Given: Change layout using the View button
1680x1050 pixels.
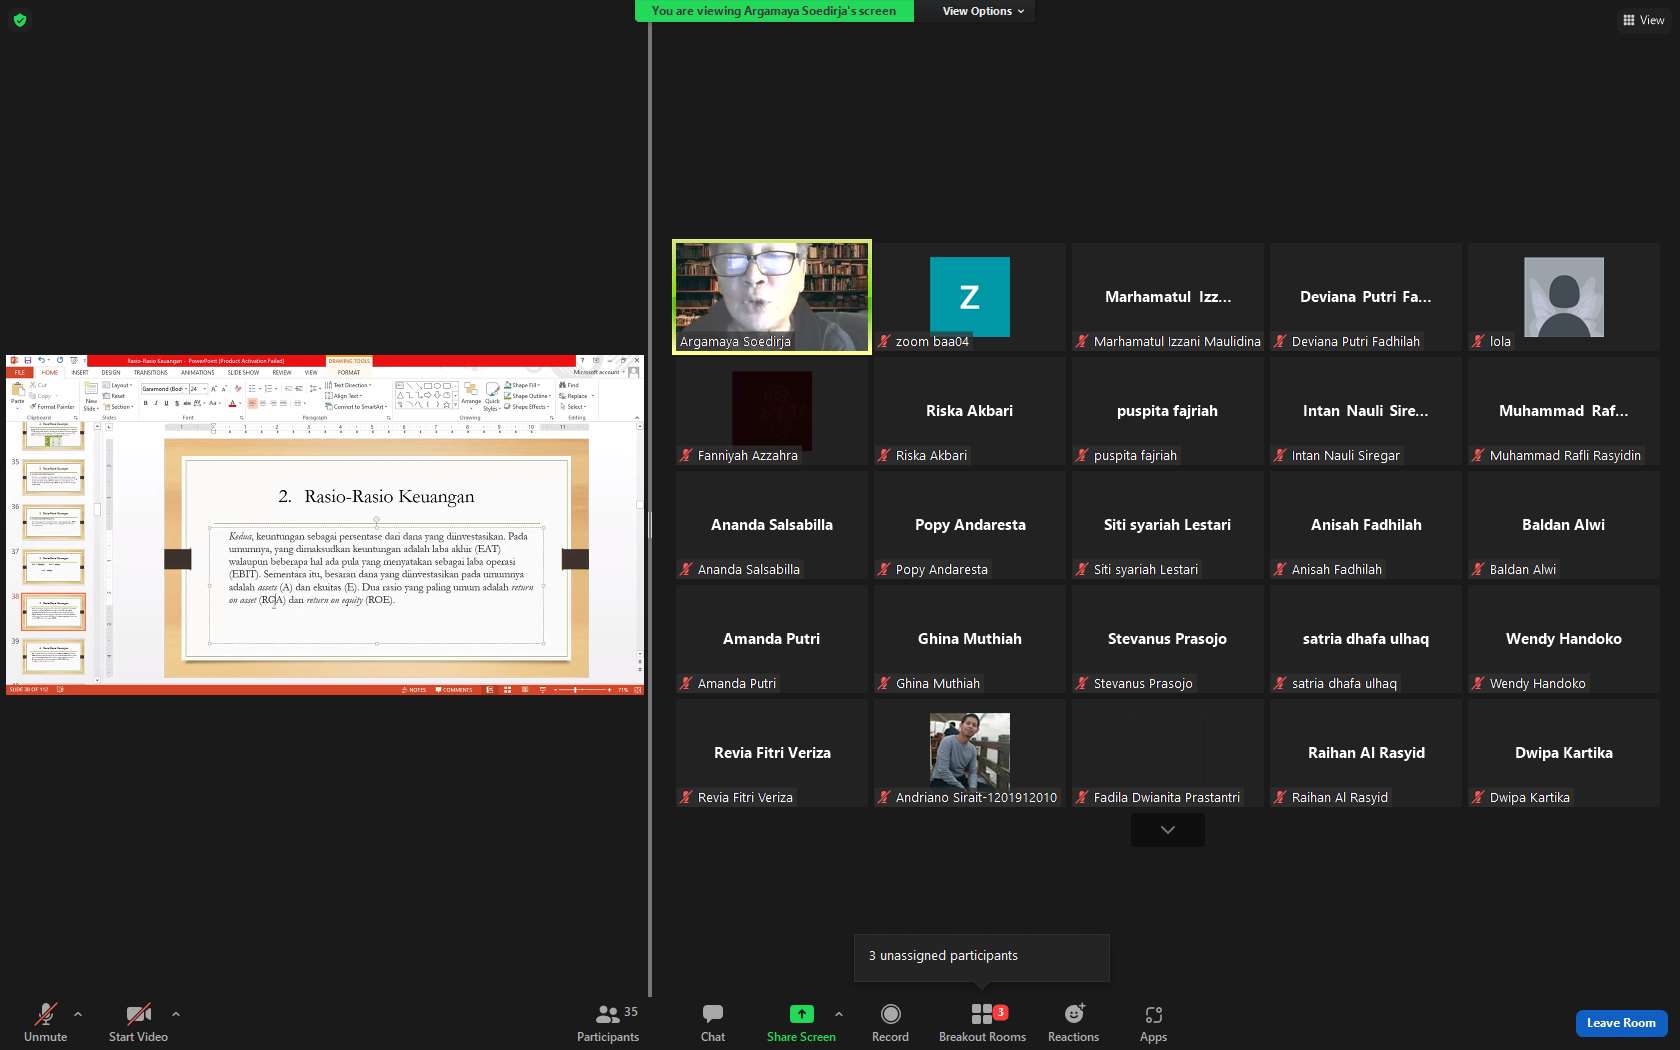Looking at the screenshot, I should [x=1644, y=20].
